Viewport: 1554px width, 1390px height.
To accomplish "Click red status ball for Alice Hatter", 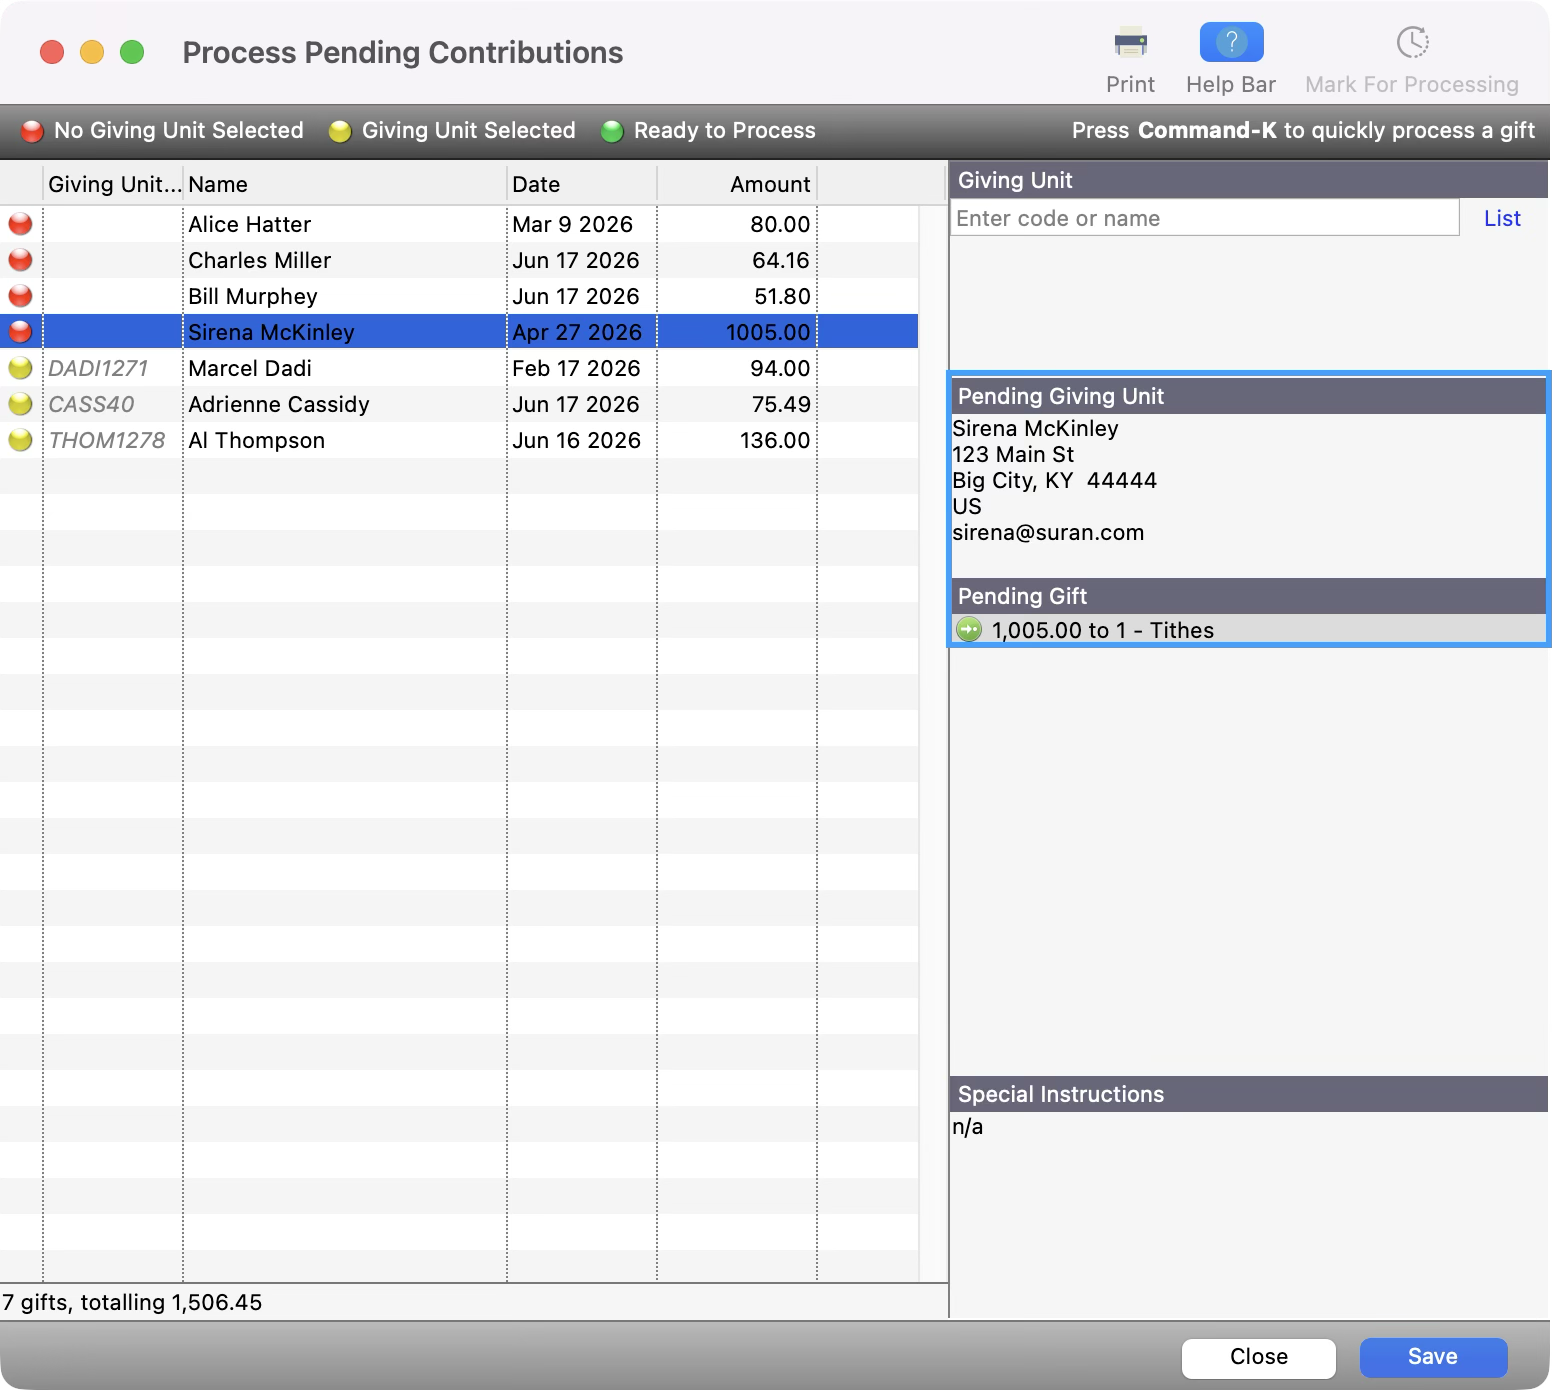I will pos(20,224).
